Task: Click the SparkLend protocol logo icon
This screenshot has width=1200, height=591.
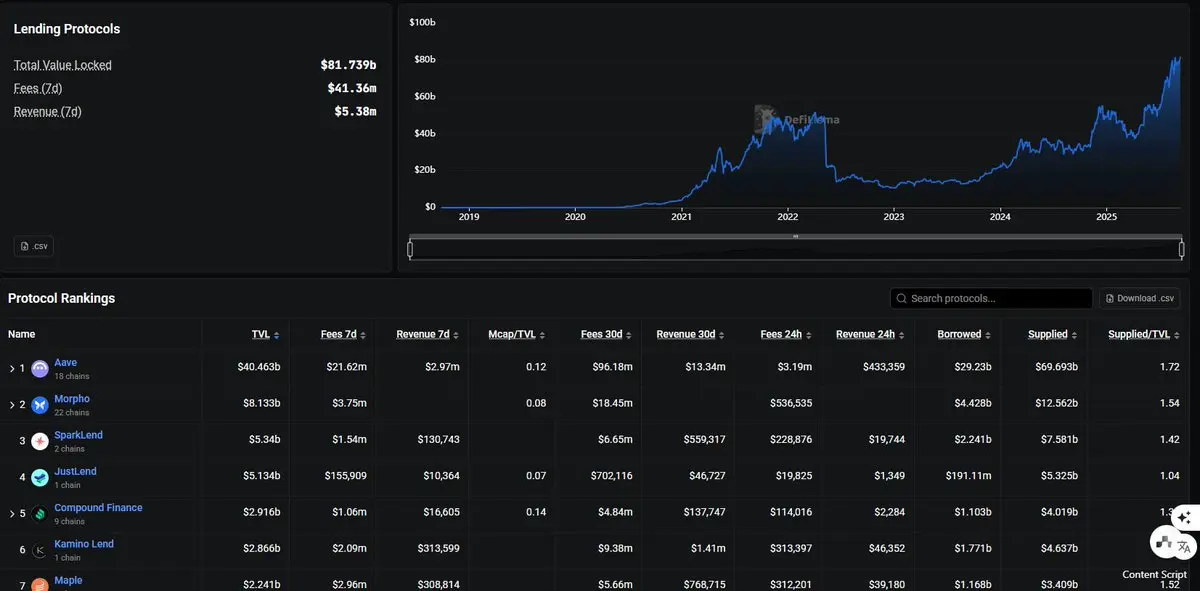Action: point(40,441)
